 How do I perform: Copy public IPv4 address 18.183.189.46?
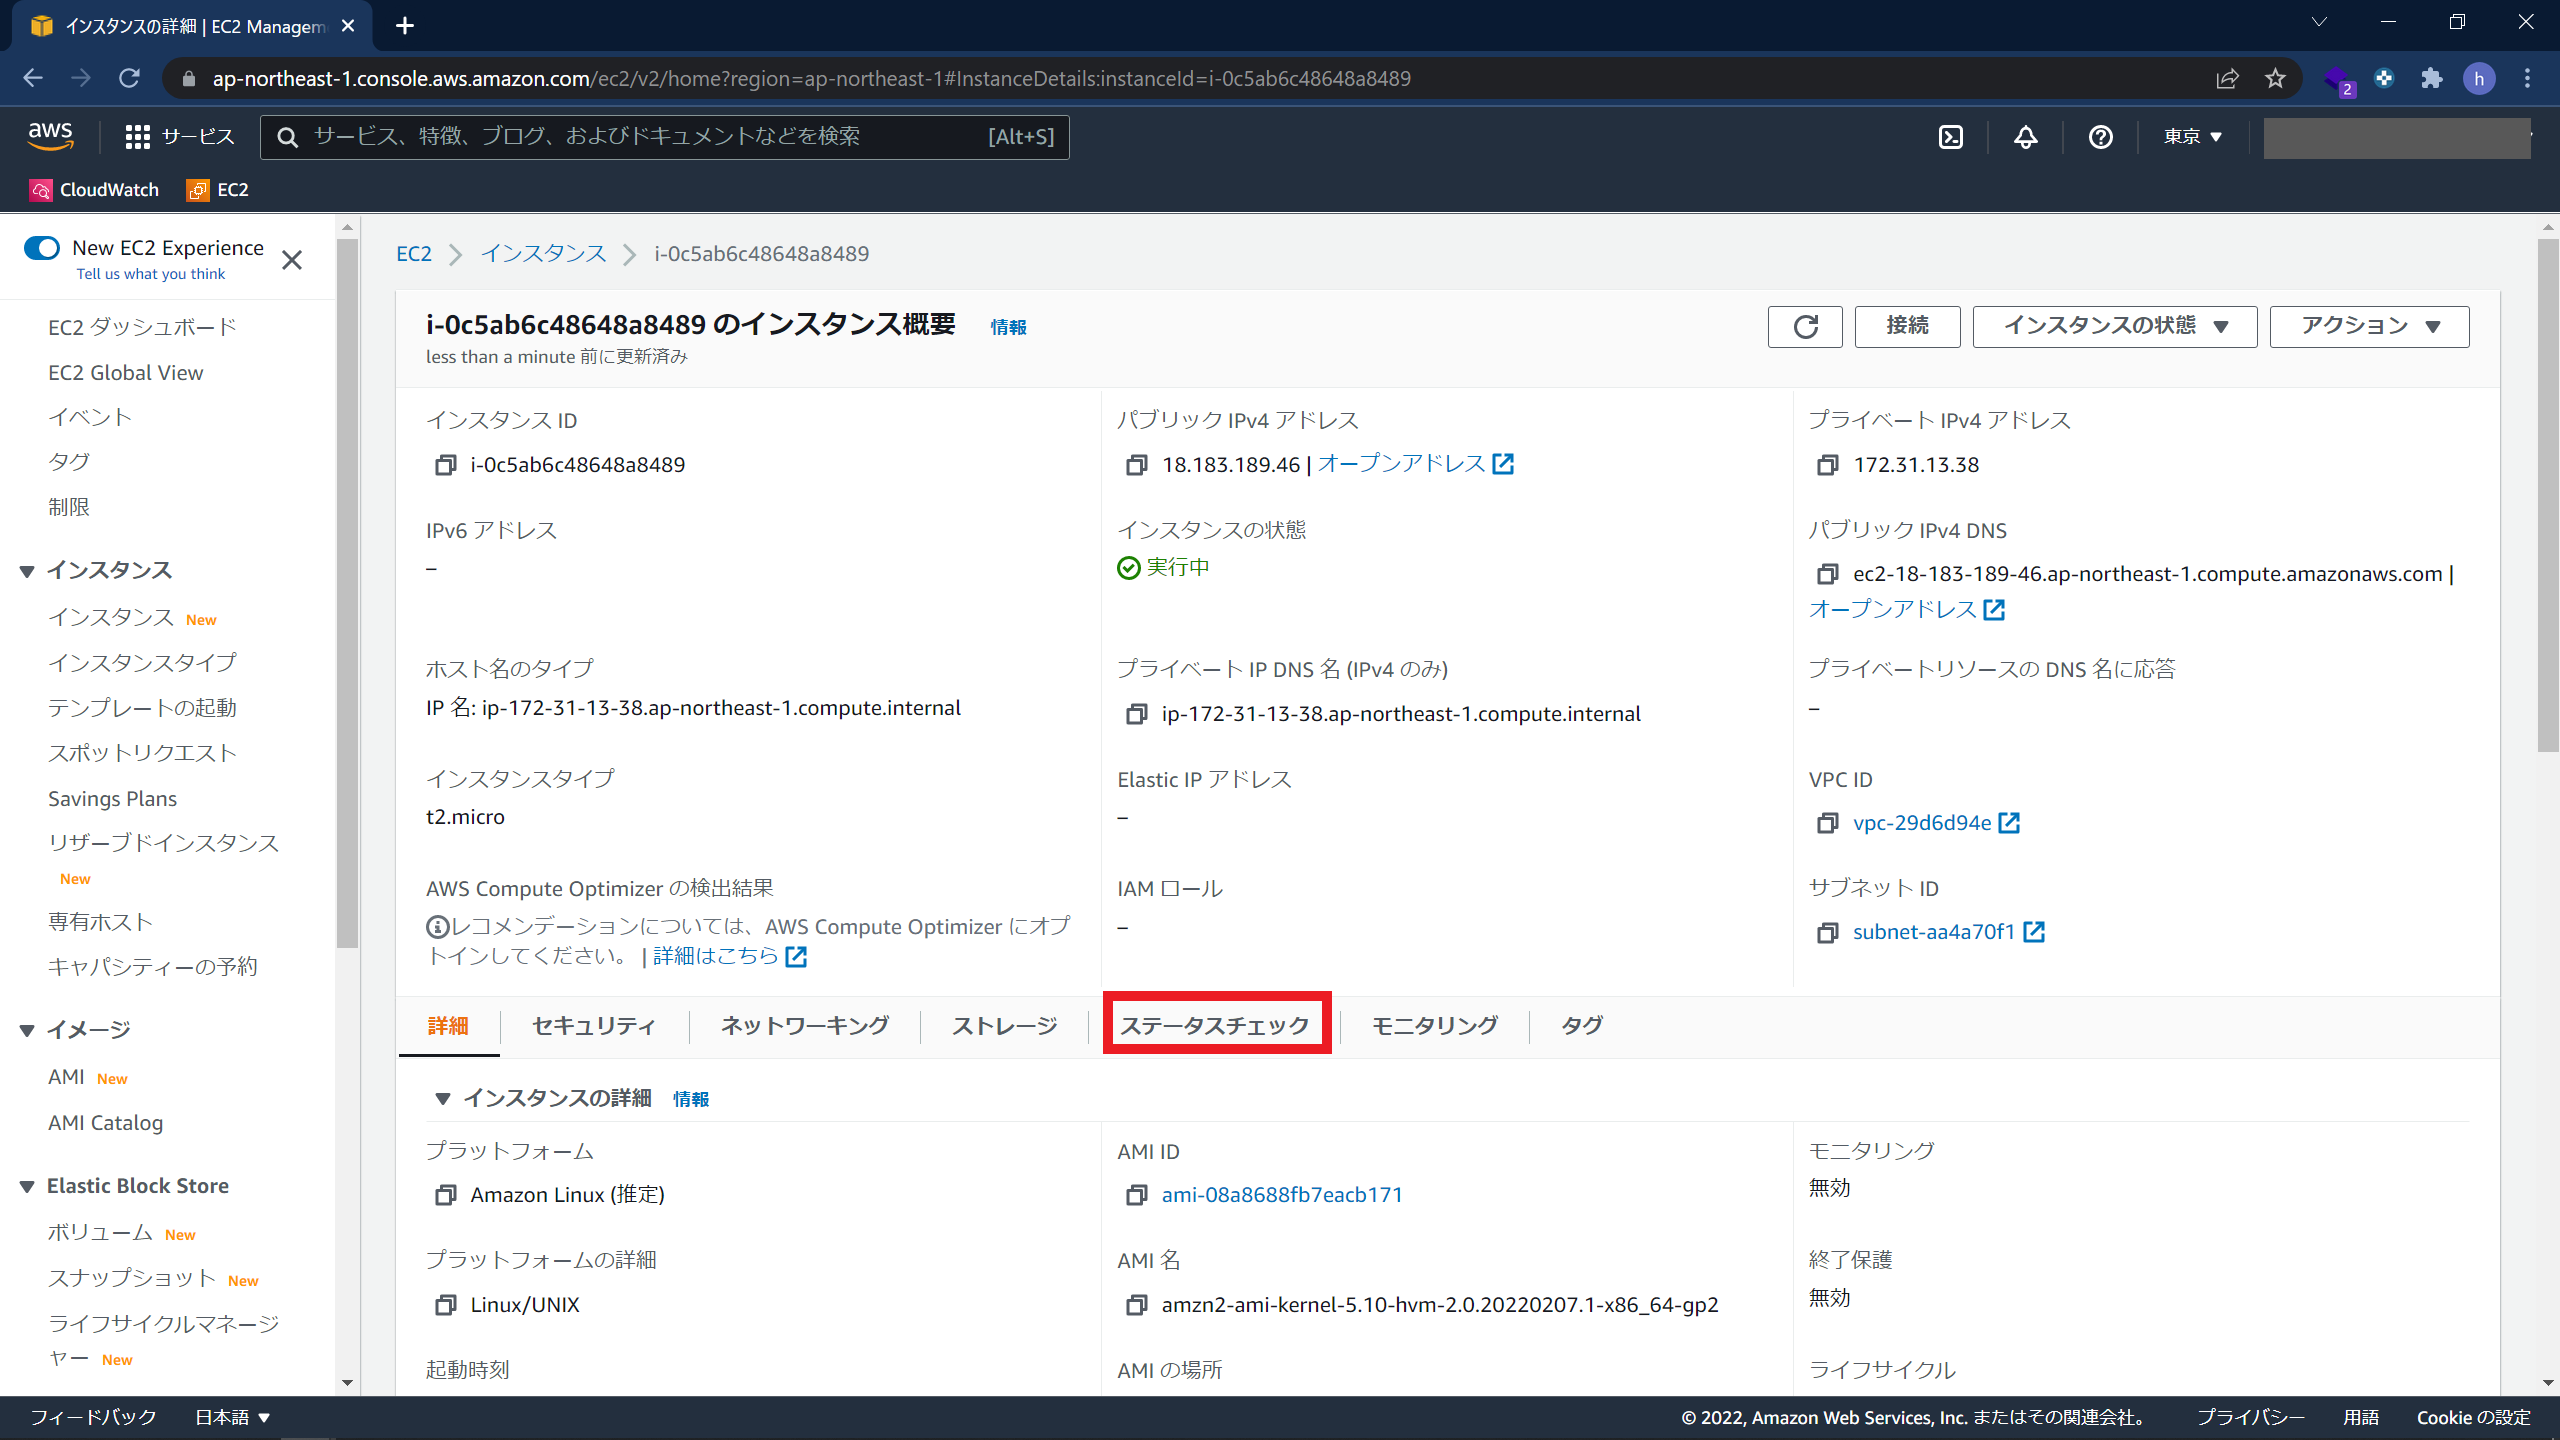(x=1137, y=465)
